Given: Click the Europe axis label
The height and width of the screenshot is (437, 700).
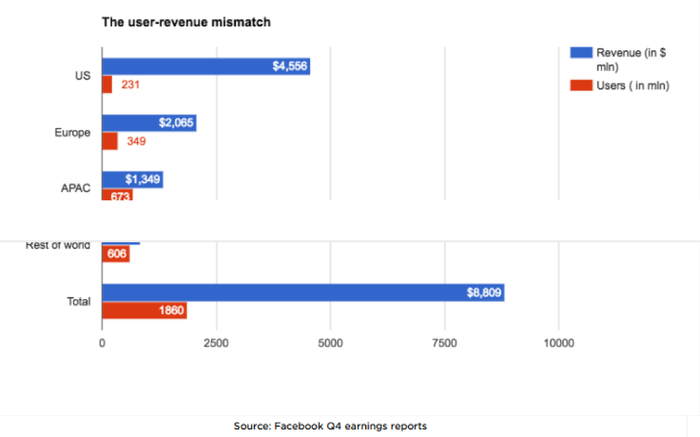Looking at the screenshot, I should coord(72,133).
